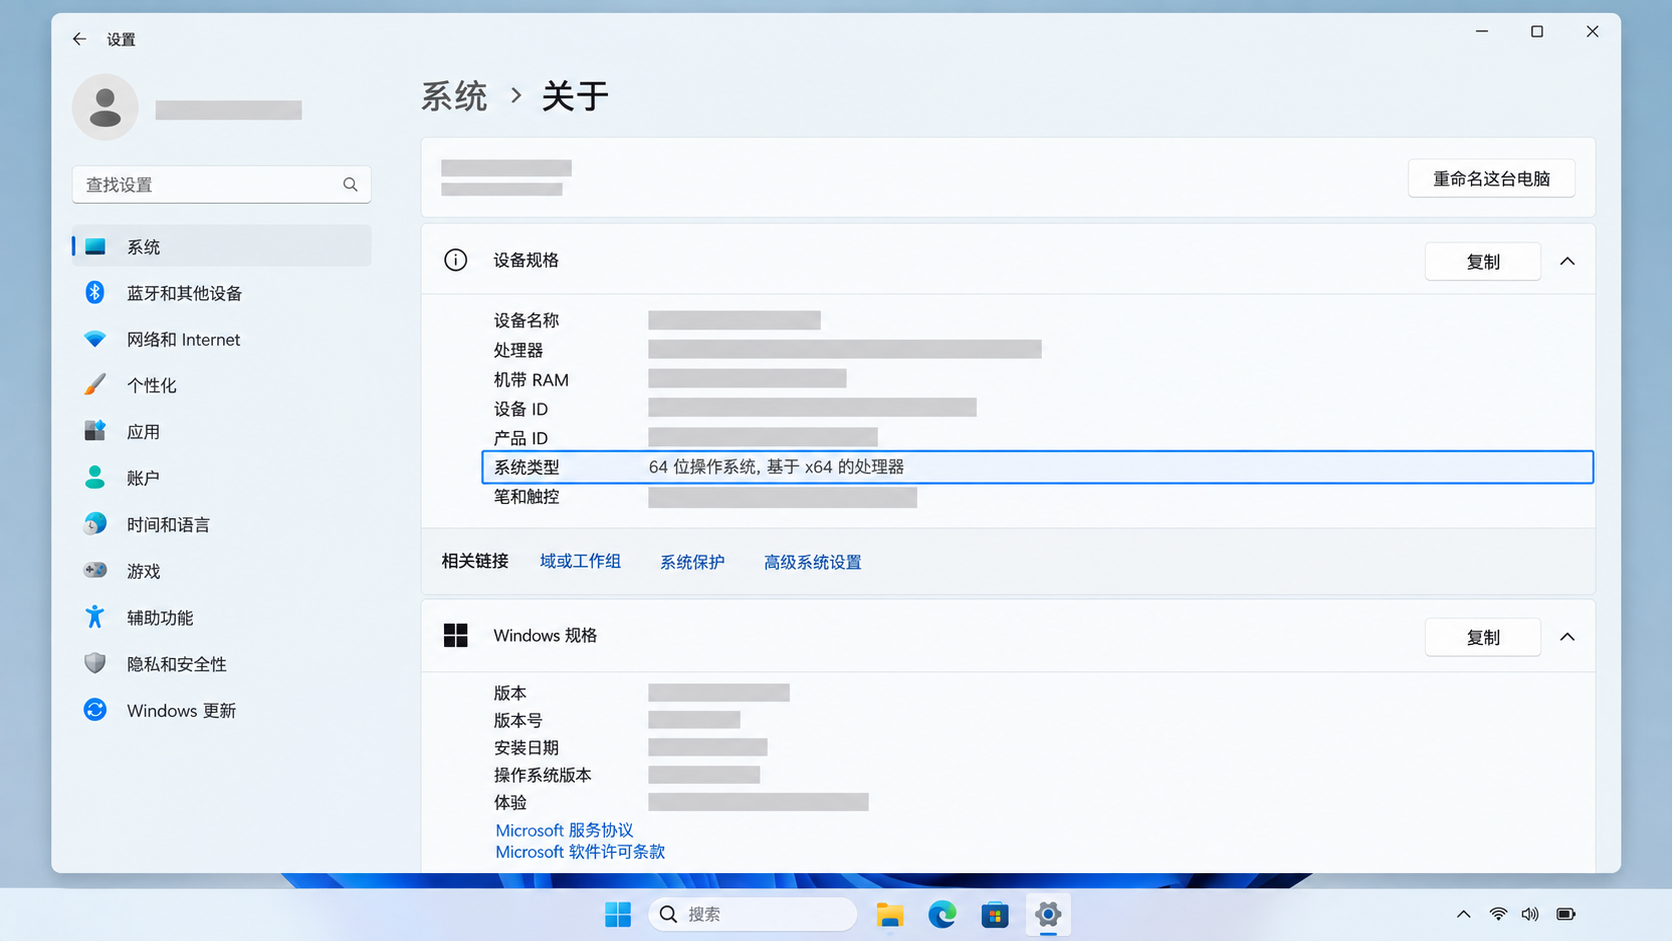1672x941 pixels.
Task: Open 账户 settings category
Action: pyautogui.click(x=222, y=478)
